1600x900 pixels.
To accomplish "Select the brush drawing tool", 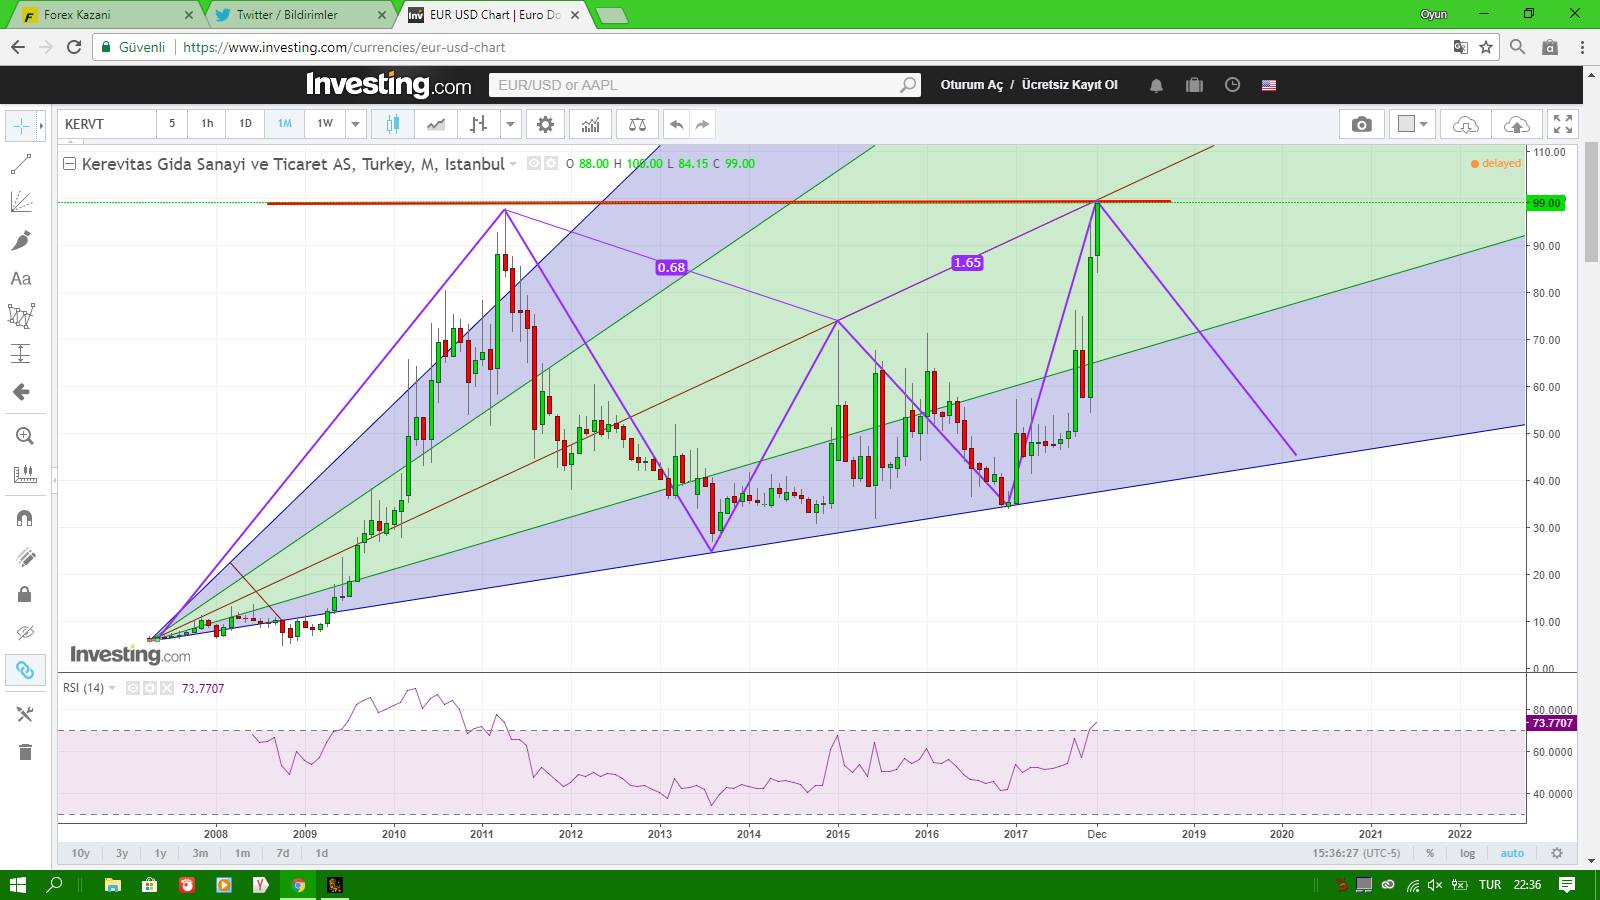I will coord(21,240).
